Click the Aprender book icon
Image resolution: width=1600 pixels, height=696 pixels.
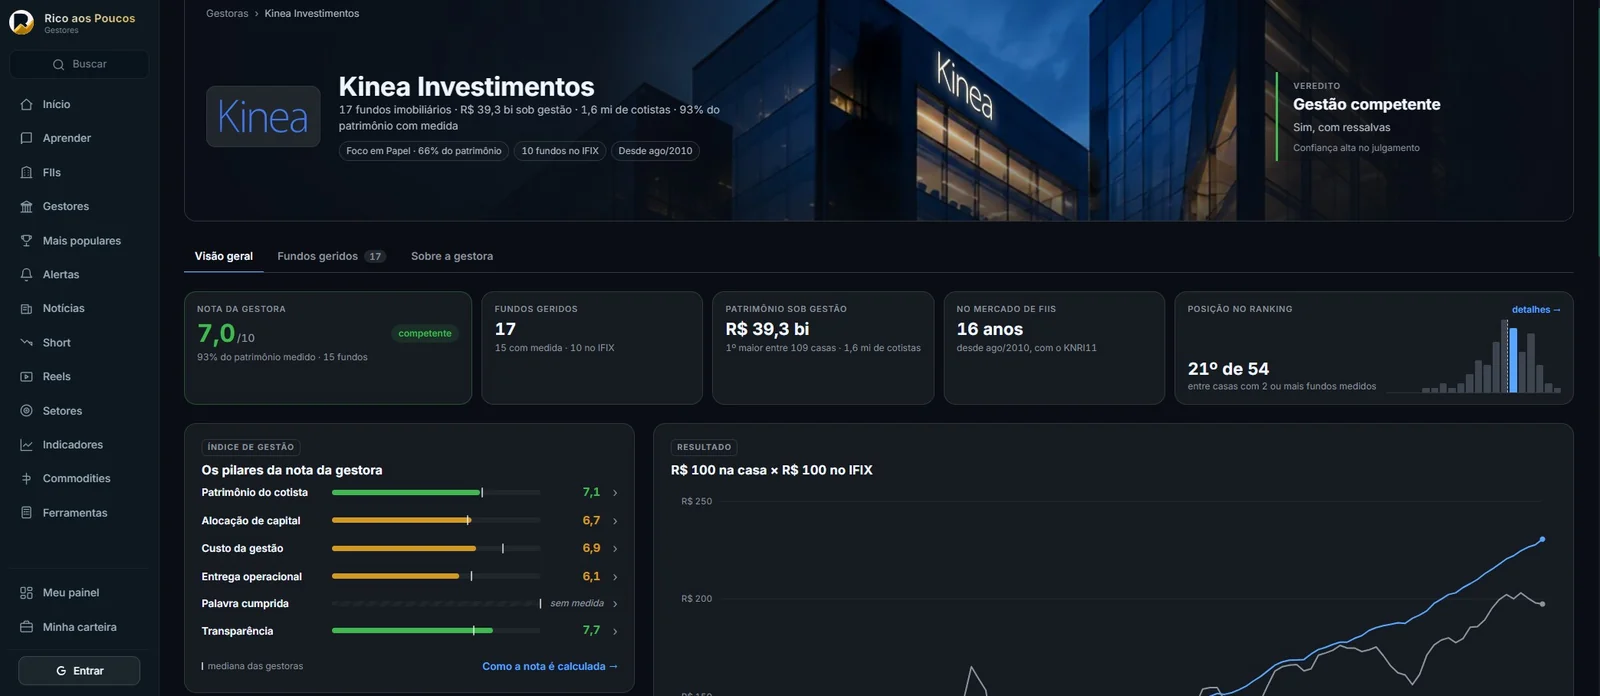(27, 138)
